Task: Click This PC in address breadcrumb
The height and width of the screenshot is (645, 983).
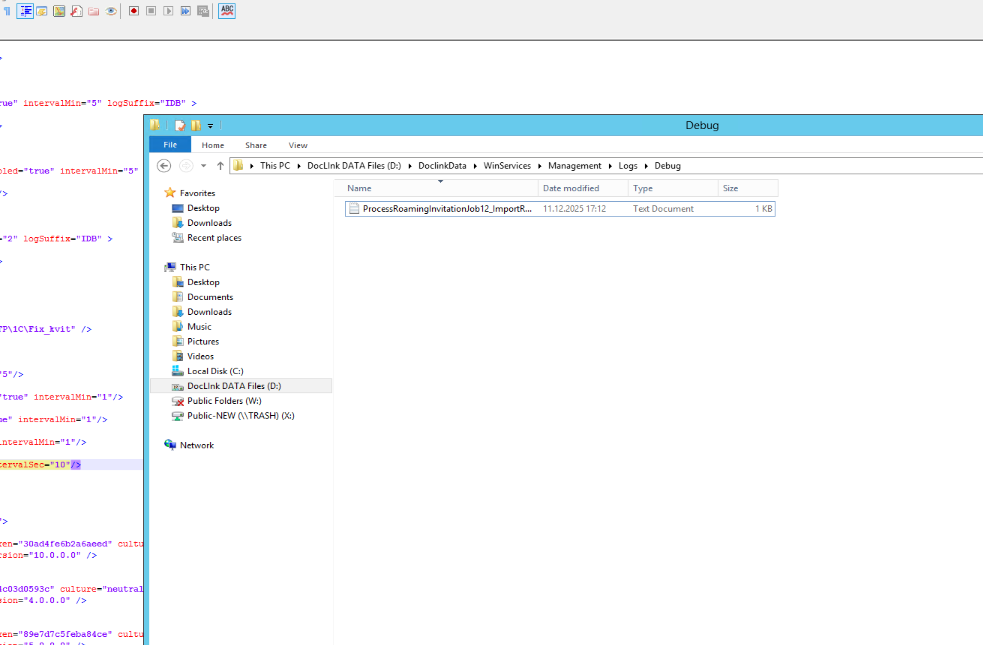Action: 275,165
